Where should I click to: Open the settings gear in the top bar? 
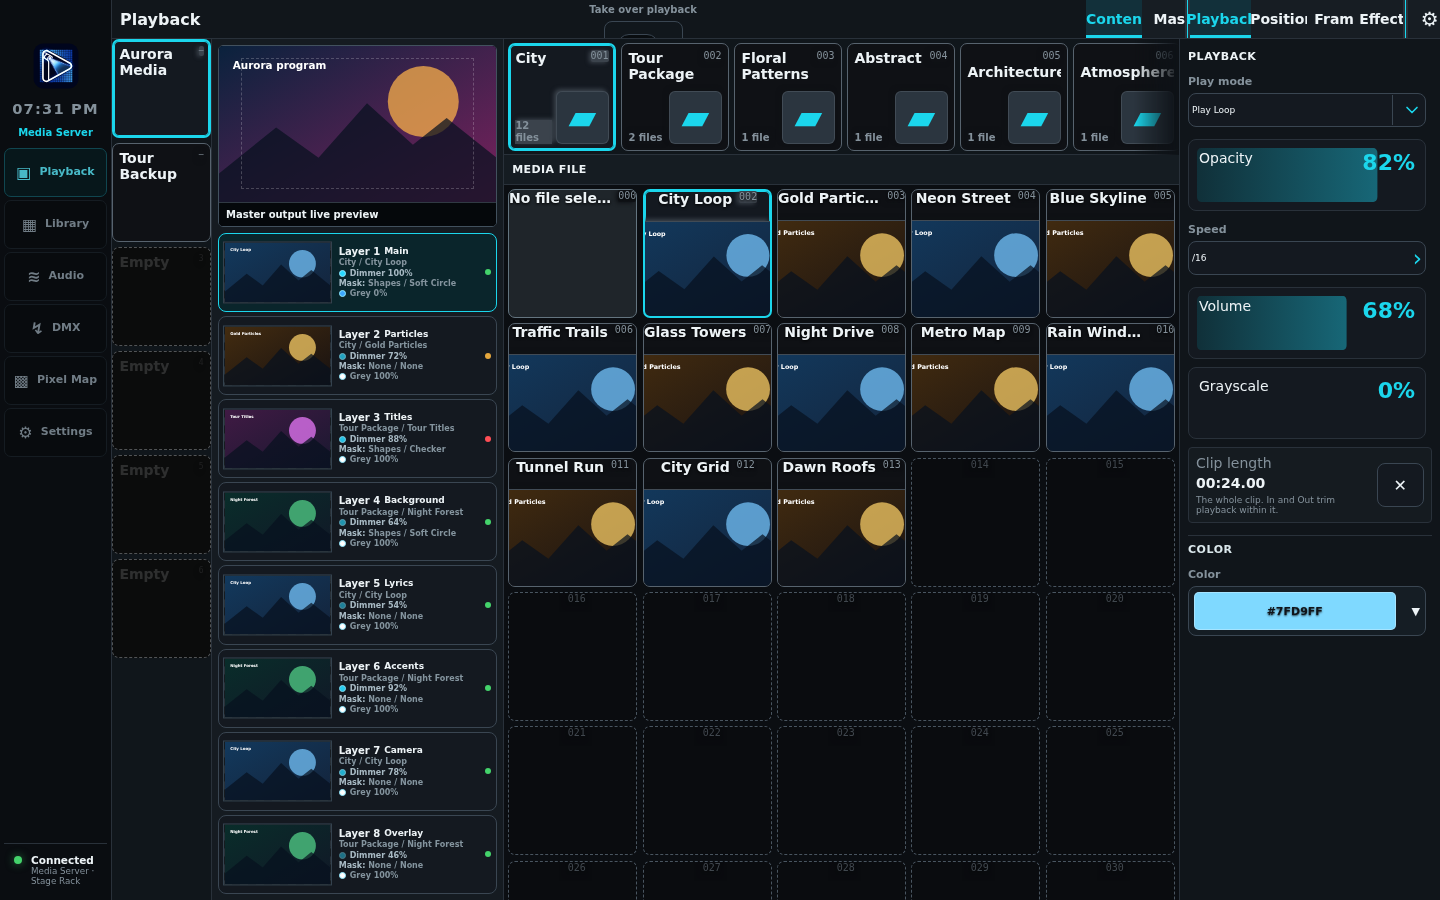coord(1429,19)
